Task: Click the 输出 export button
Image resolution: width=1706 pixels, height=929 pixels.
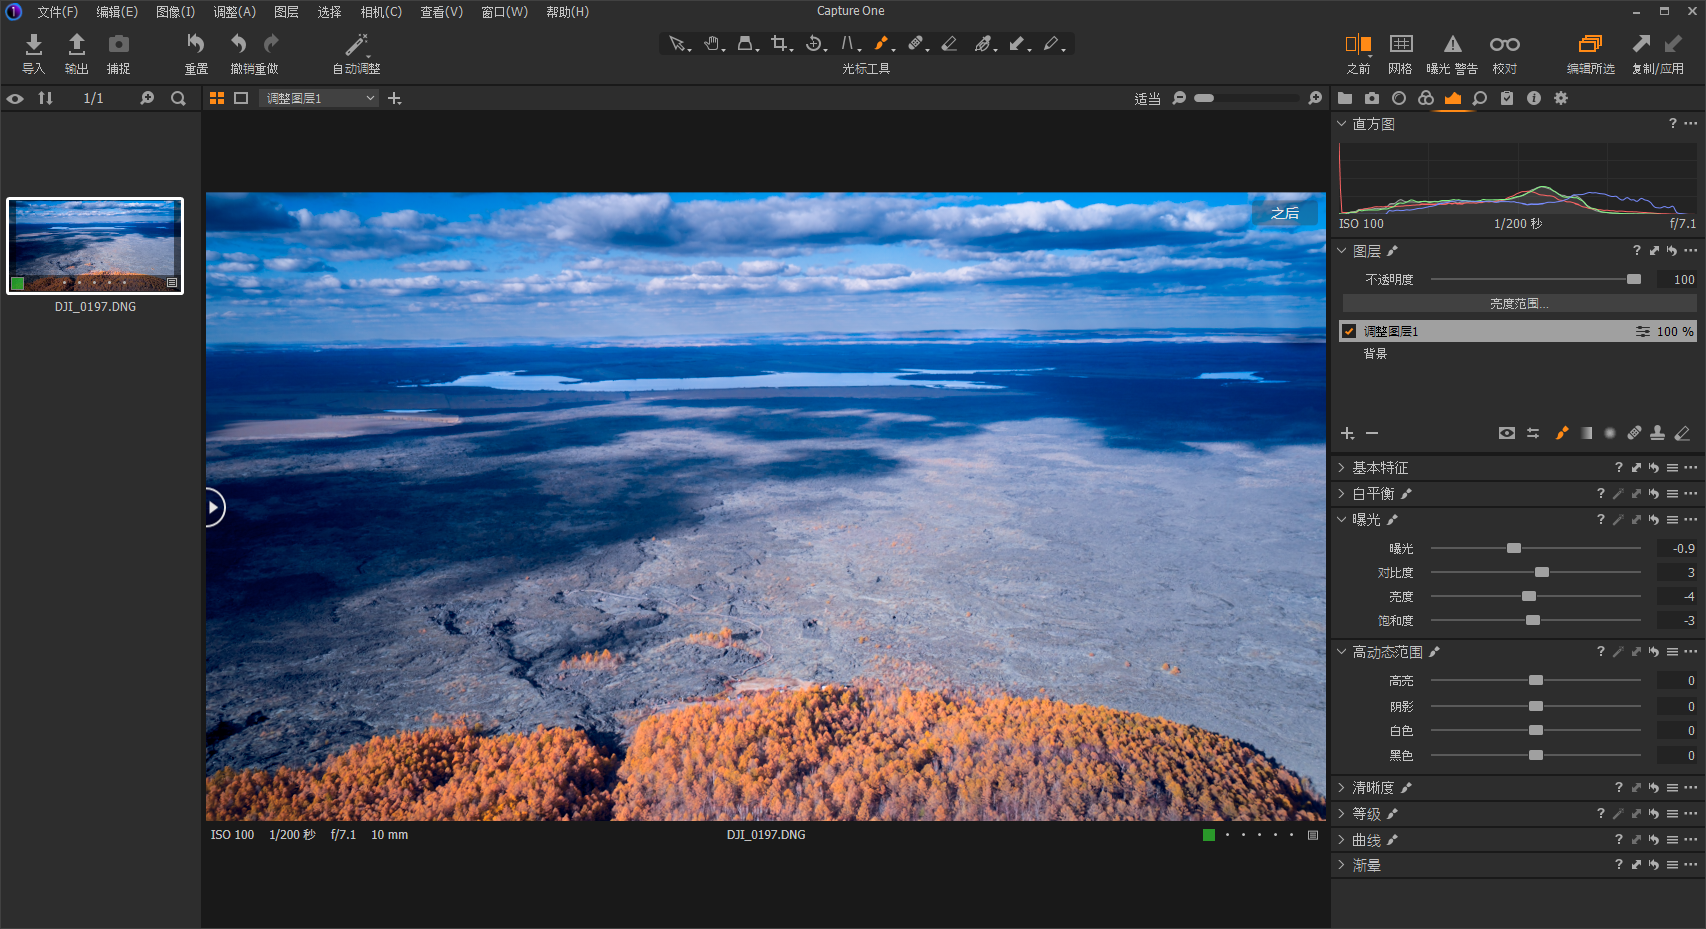Action: point(76,54)
